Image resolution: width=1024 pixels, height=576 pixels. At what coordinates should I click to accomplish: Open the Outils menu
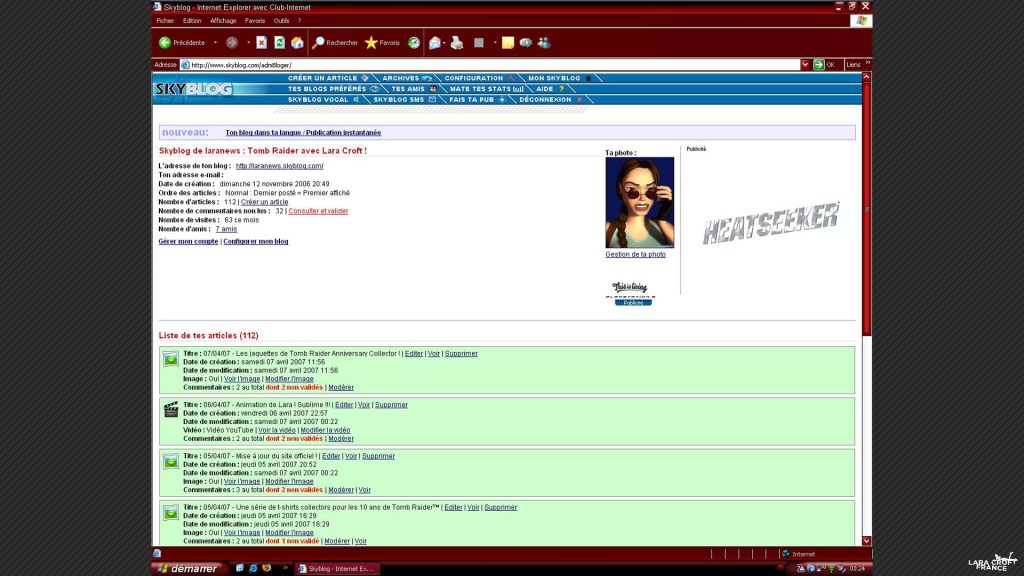281,20
